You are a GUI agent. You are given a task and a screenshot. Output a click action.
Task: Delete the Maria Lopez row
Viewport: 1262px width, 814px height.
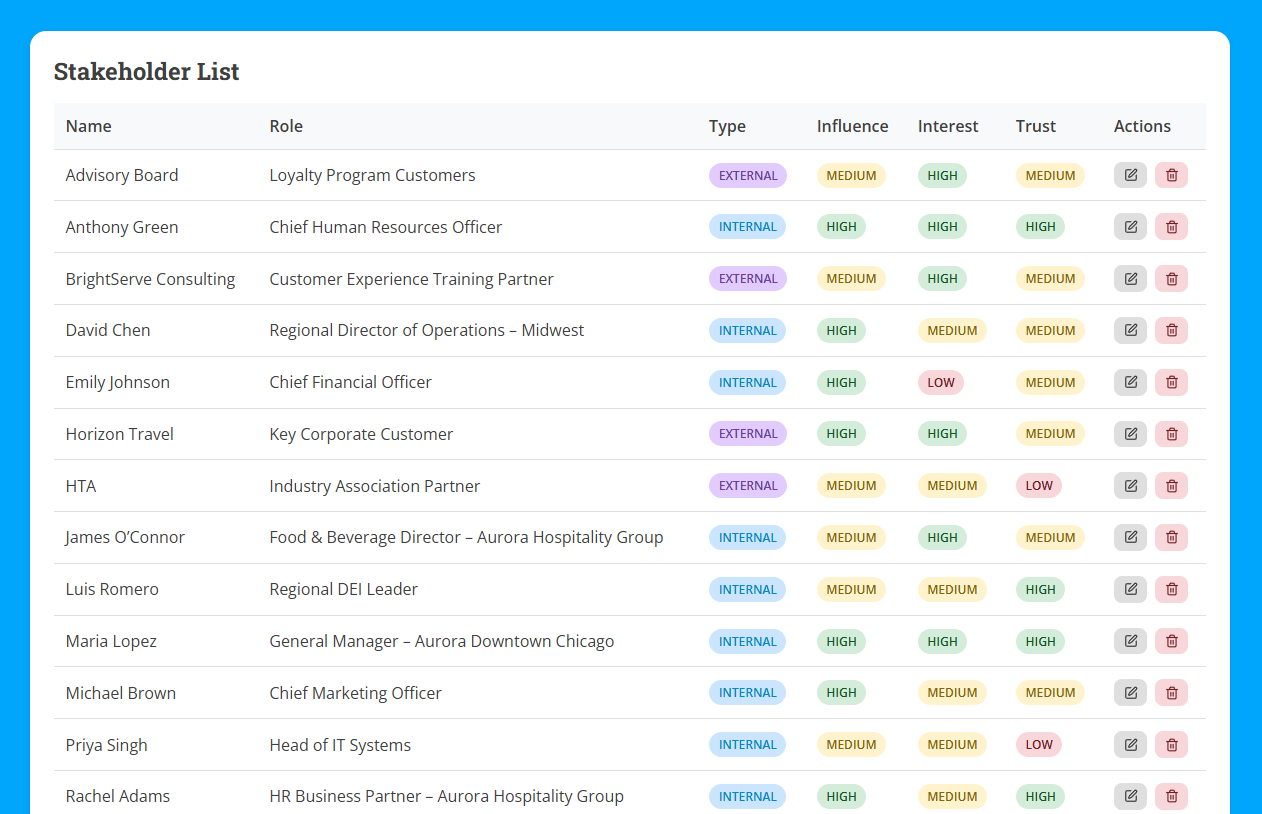click(1171, 641)
